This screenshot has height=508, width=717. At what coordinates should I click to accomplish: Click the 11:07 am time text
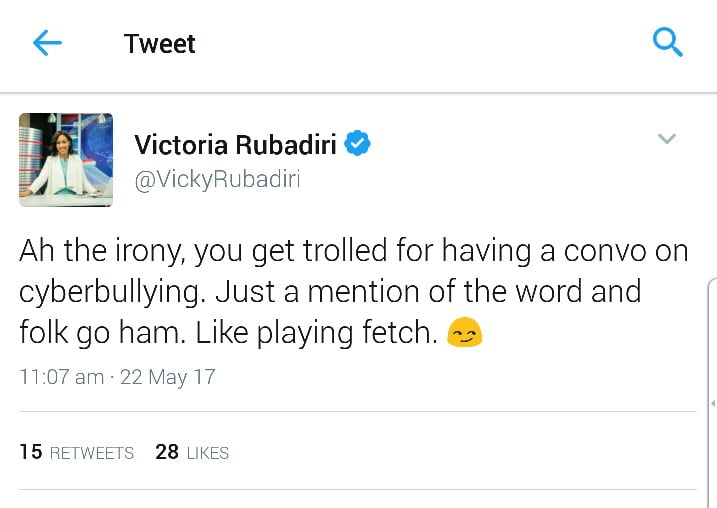(61, 377)
